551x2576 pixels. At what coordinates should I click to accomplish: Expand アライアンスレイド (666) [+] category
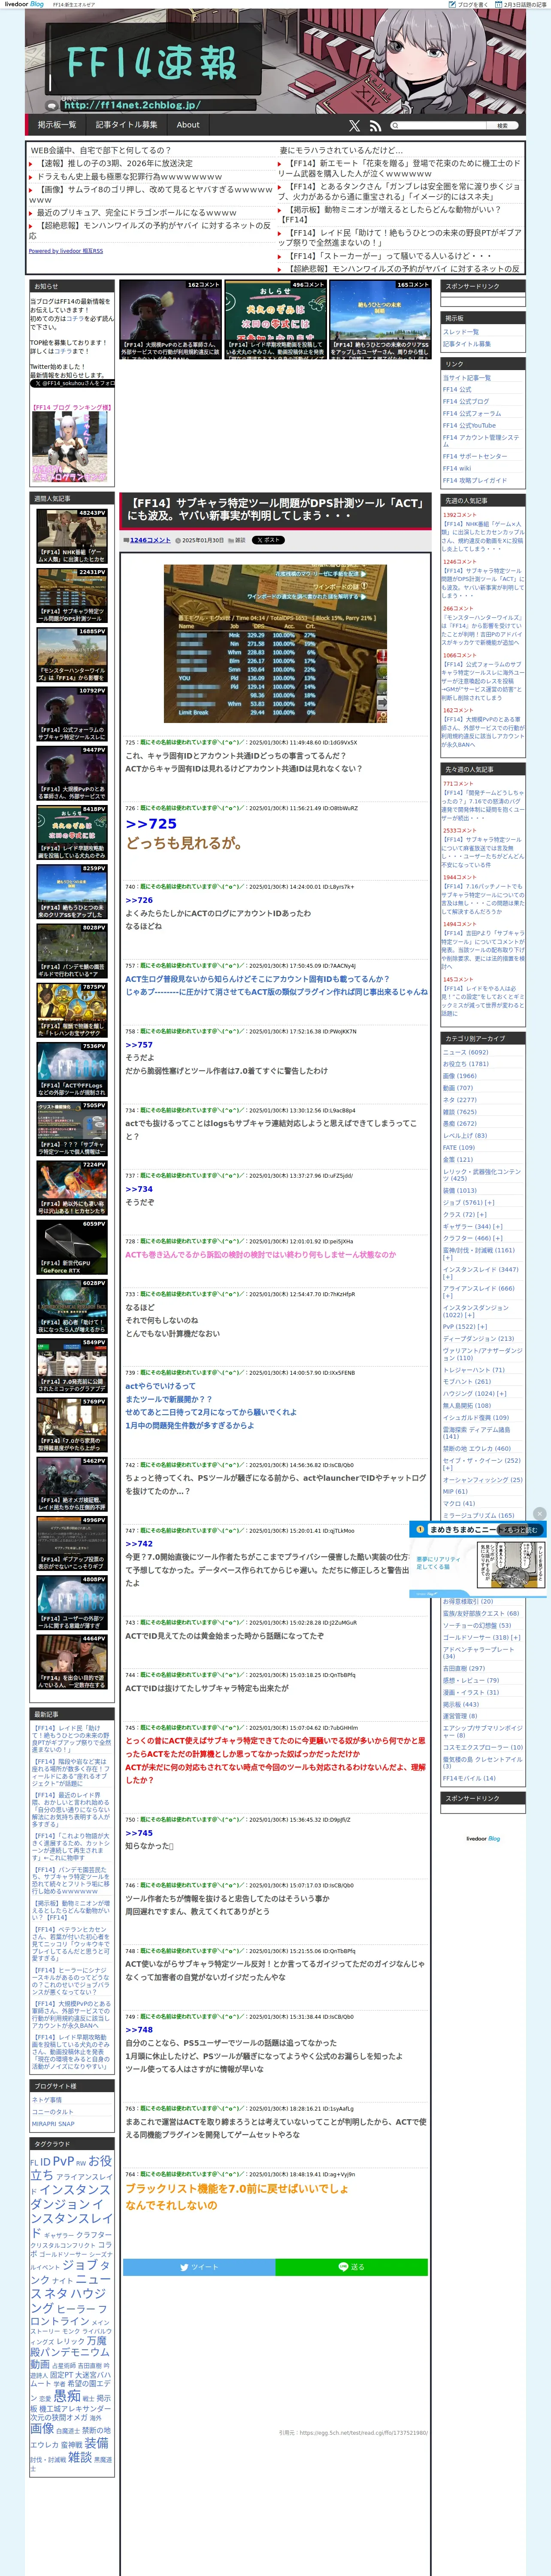(478, 1292)
